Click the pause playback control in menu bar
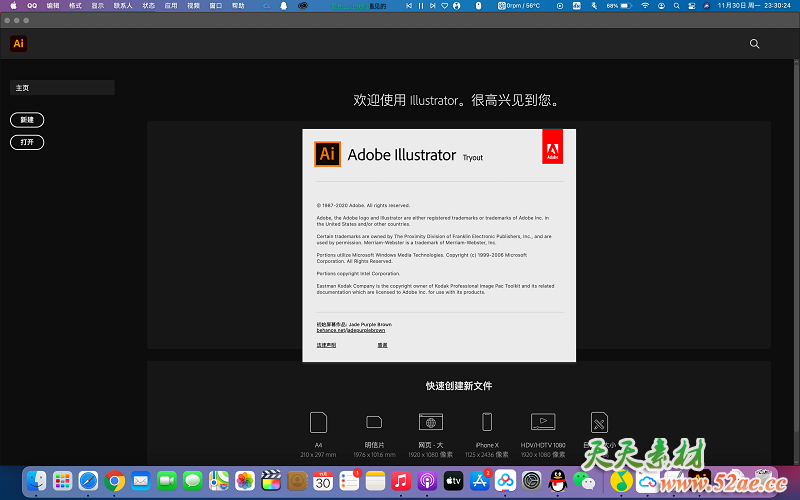 pyautogui.click(x=421, y=6)
